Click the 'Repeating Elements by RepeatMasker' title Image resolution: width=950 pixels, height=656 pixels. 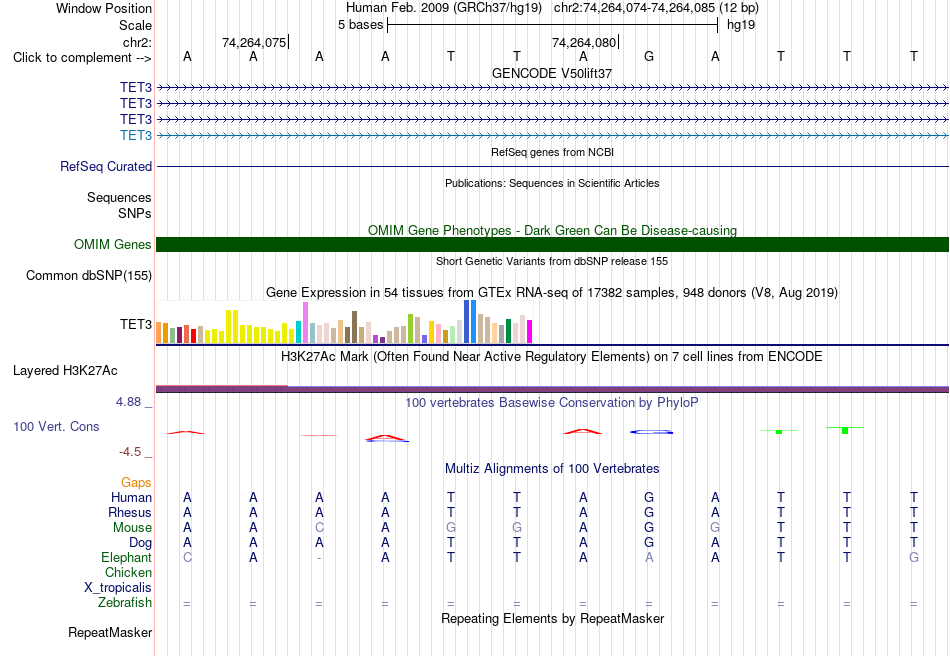[552, 618]
